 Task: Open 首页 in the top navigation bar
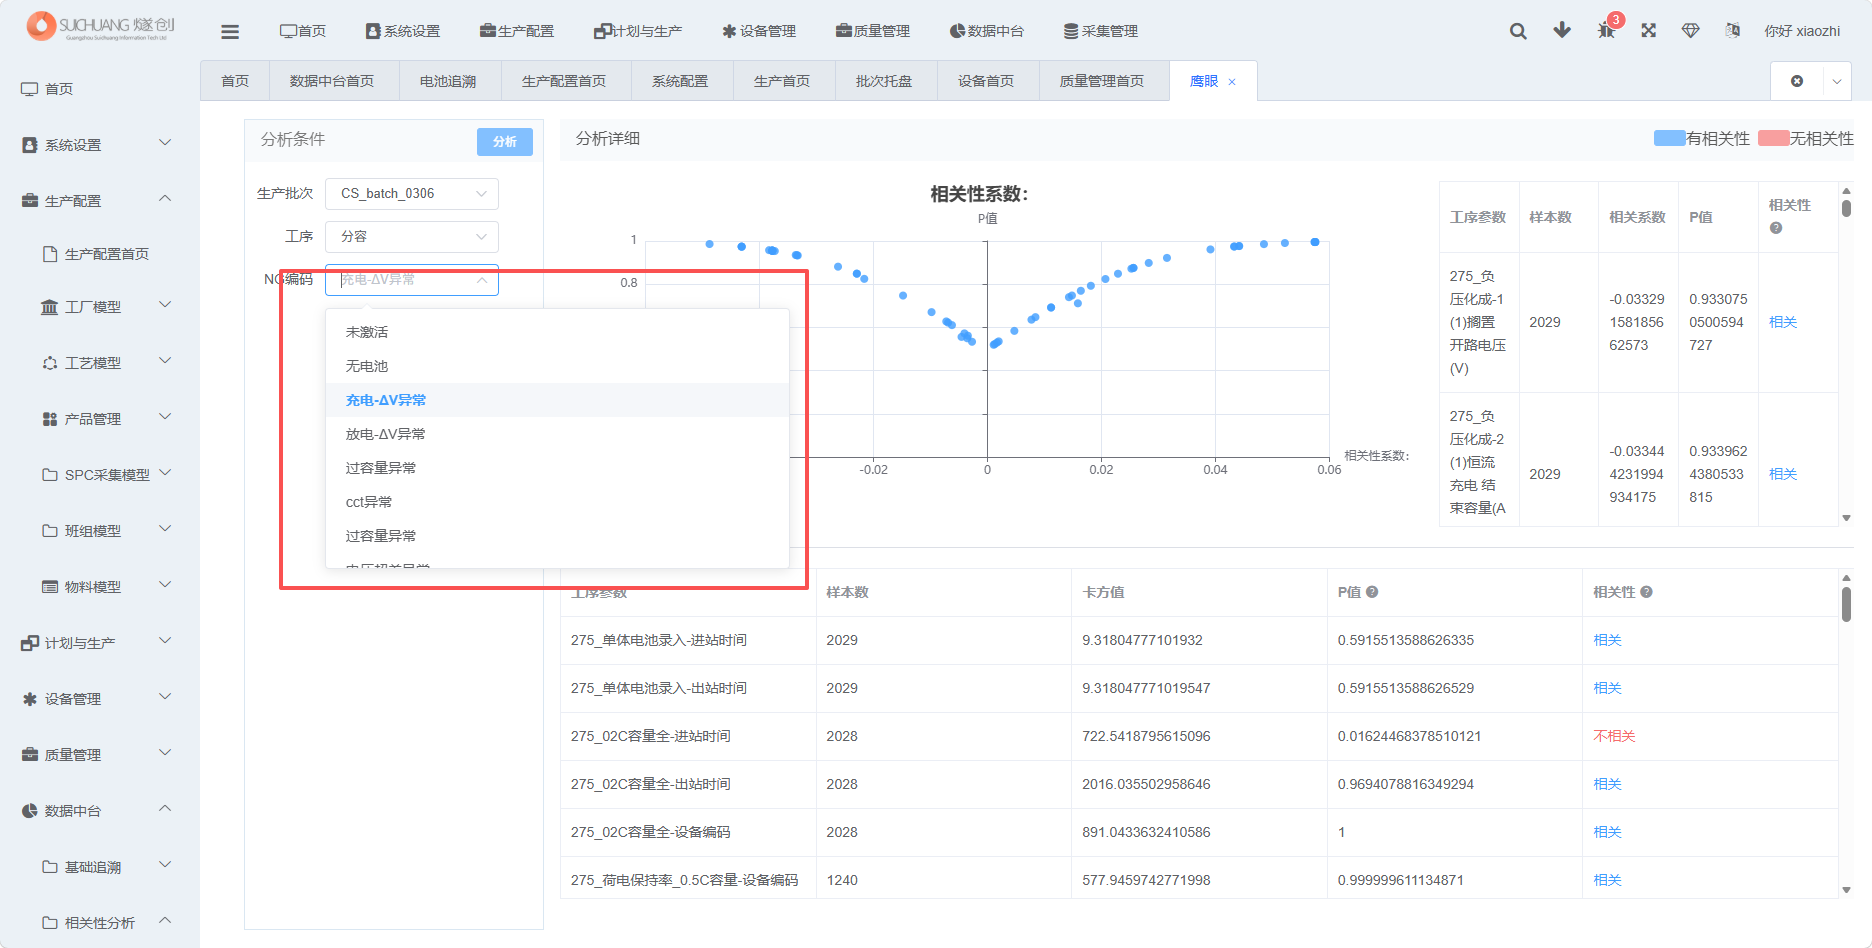click(x=303, y=31)
